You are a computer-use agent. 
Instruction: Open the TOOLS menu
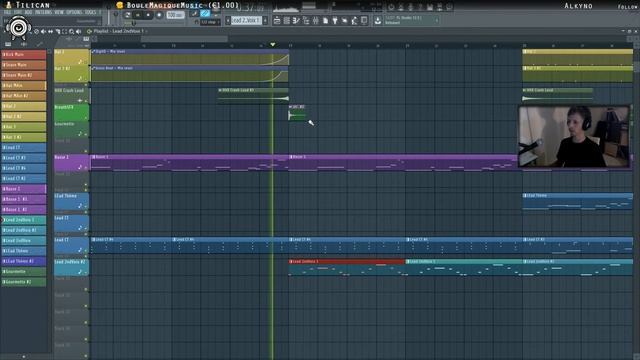tap(90, 13)
